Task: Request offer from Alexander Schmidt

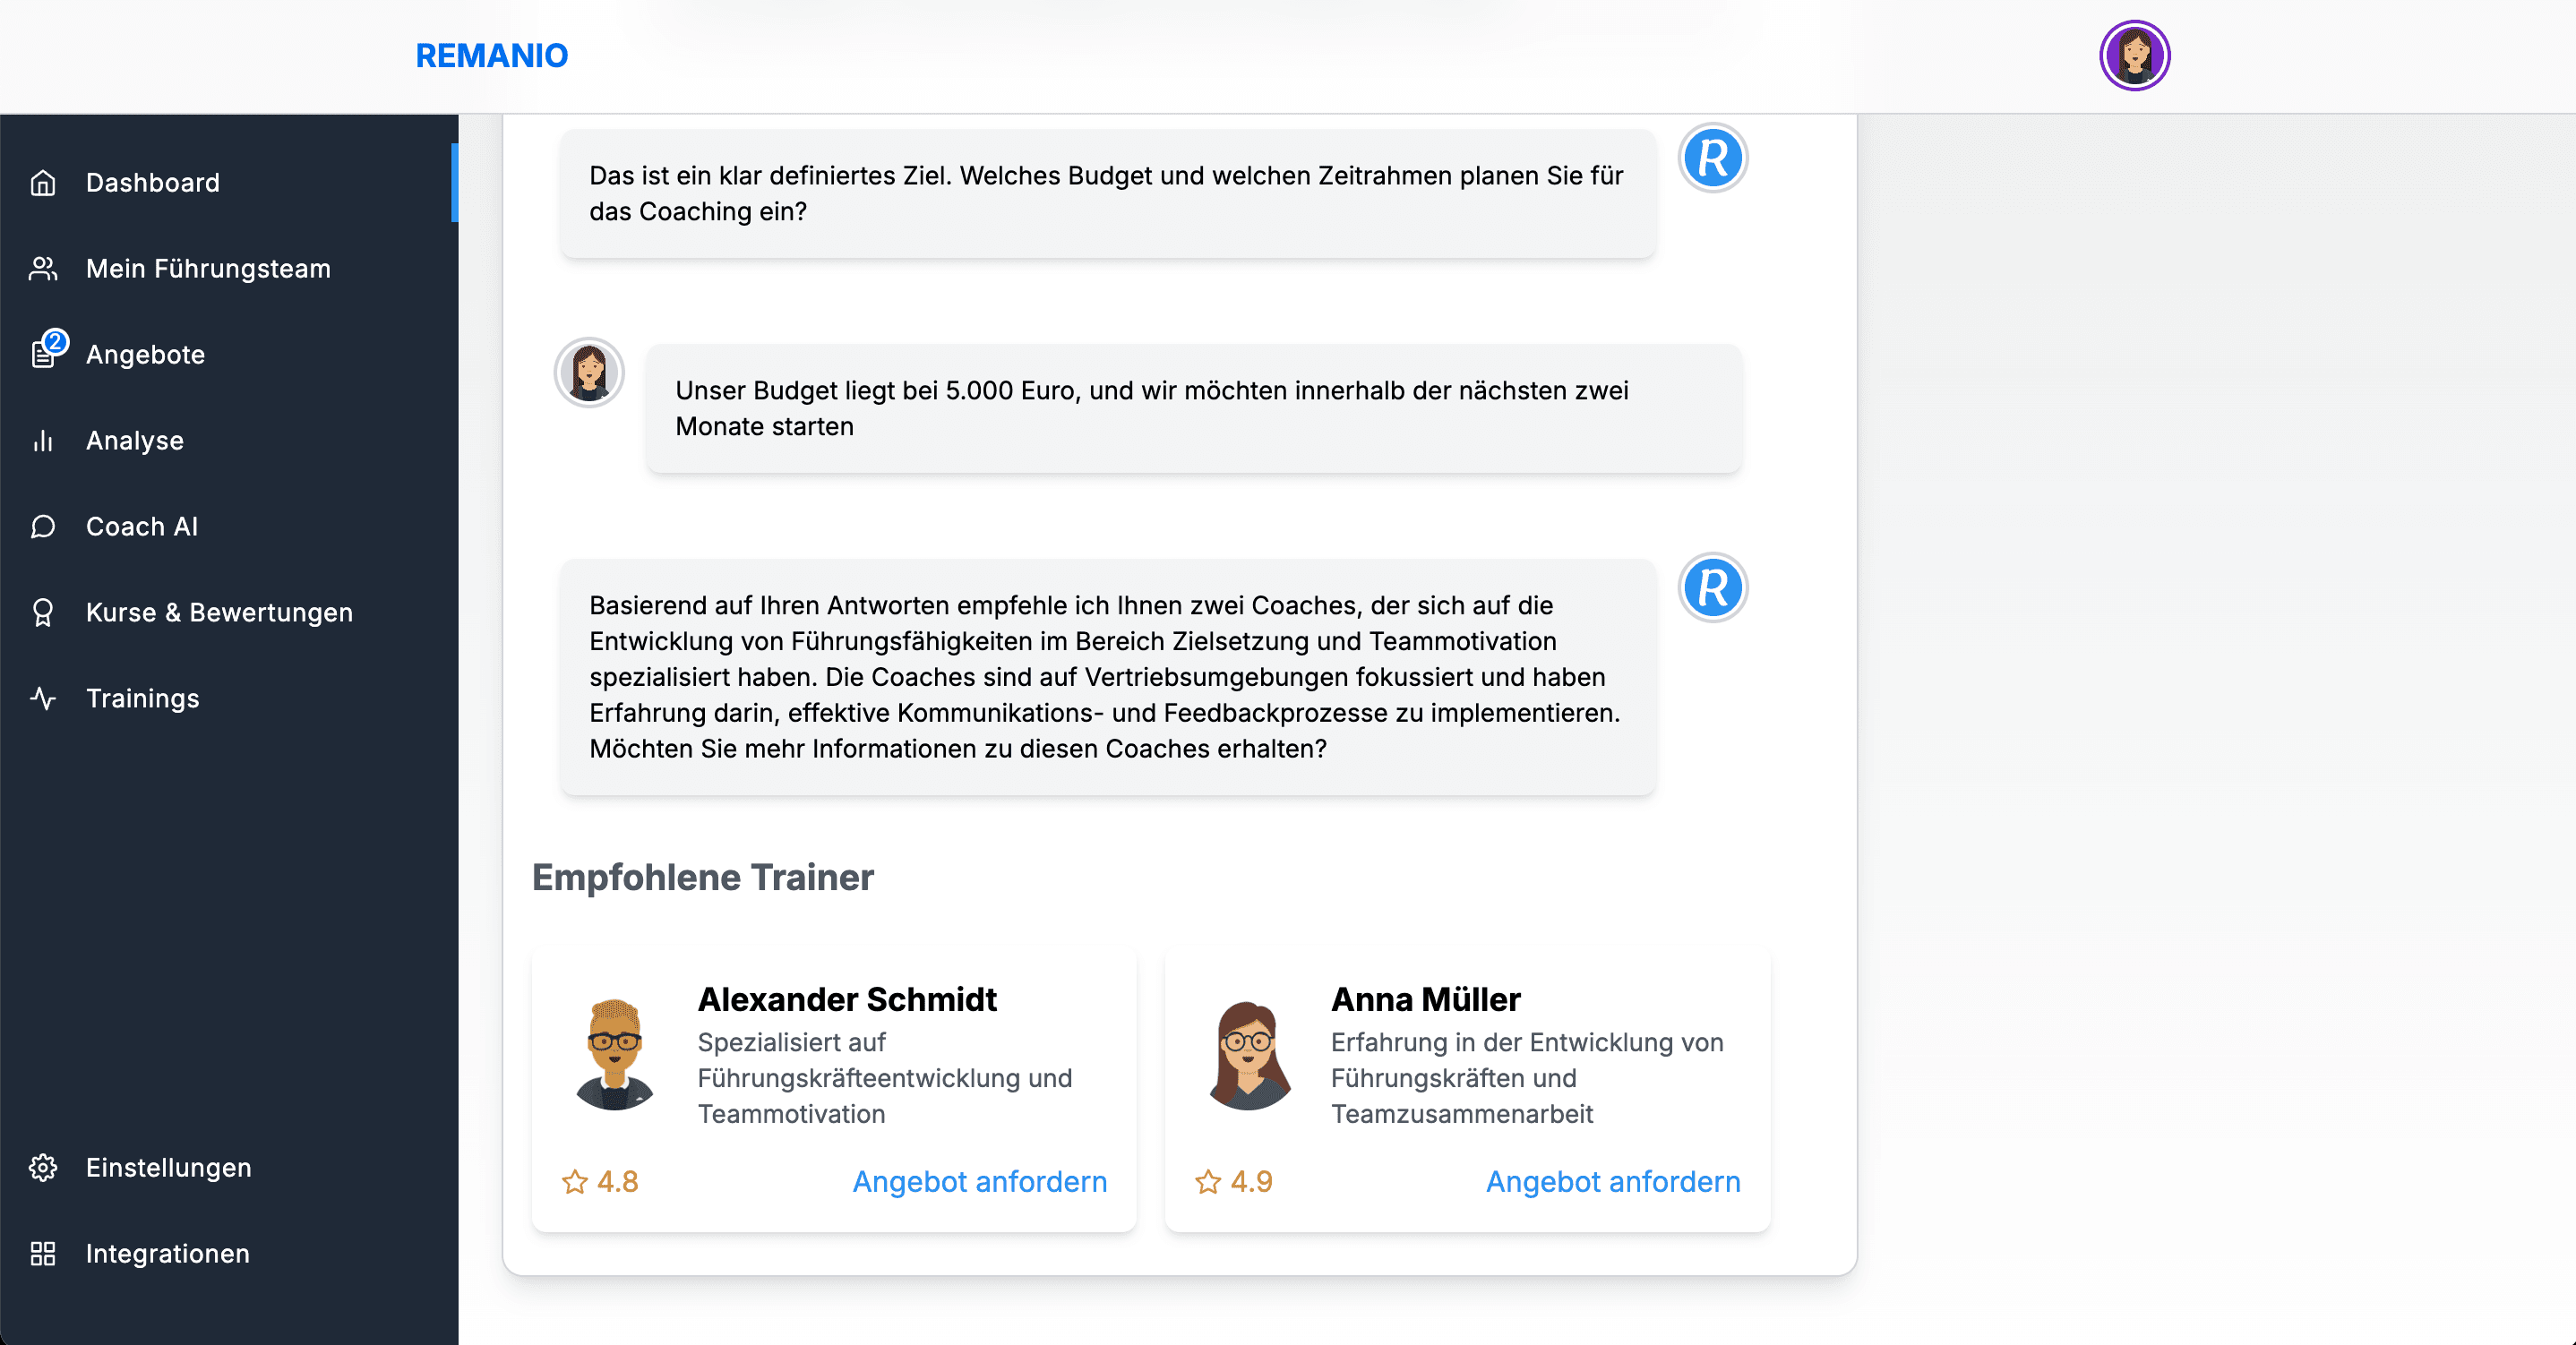Action: pos(979,1182)
